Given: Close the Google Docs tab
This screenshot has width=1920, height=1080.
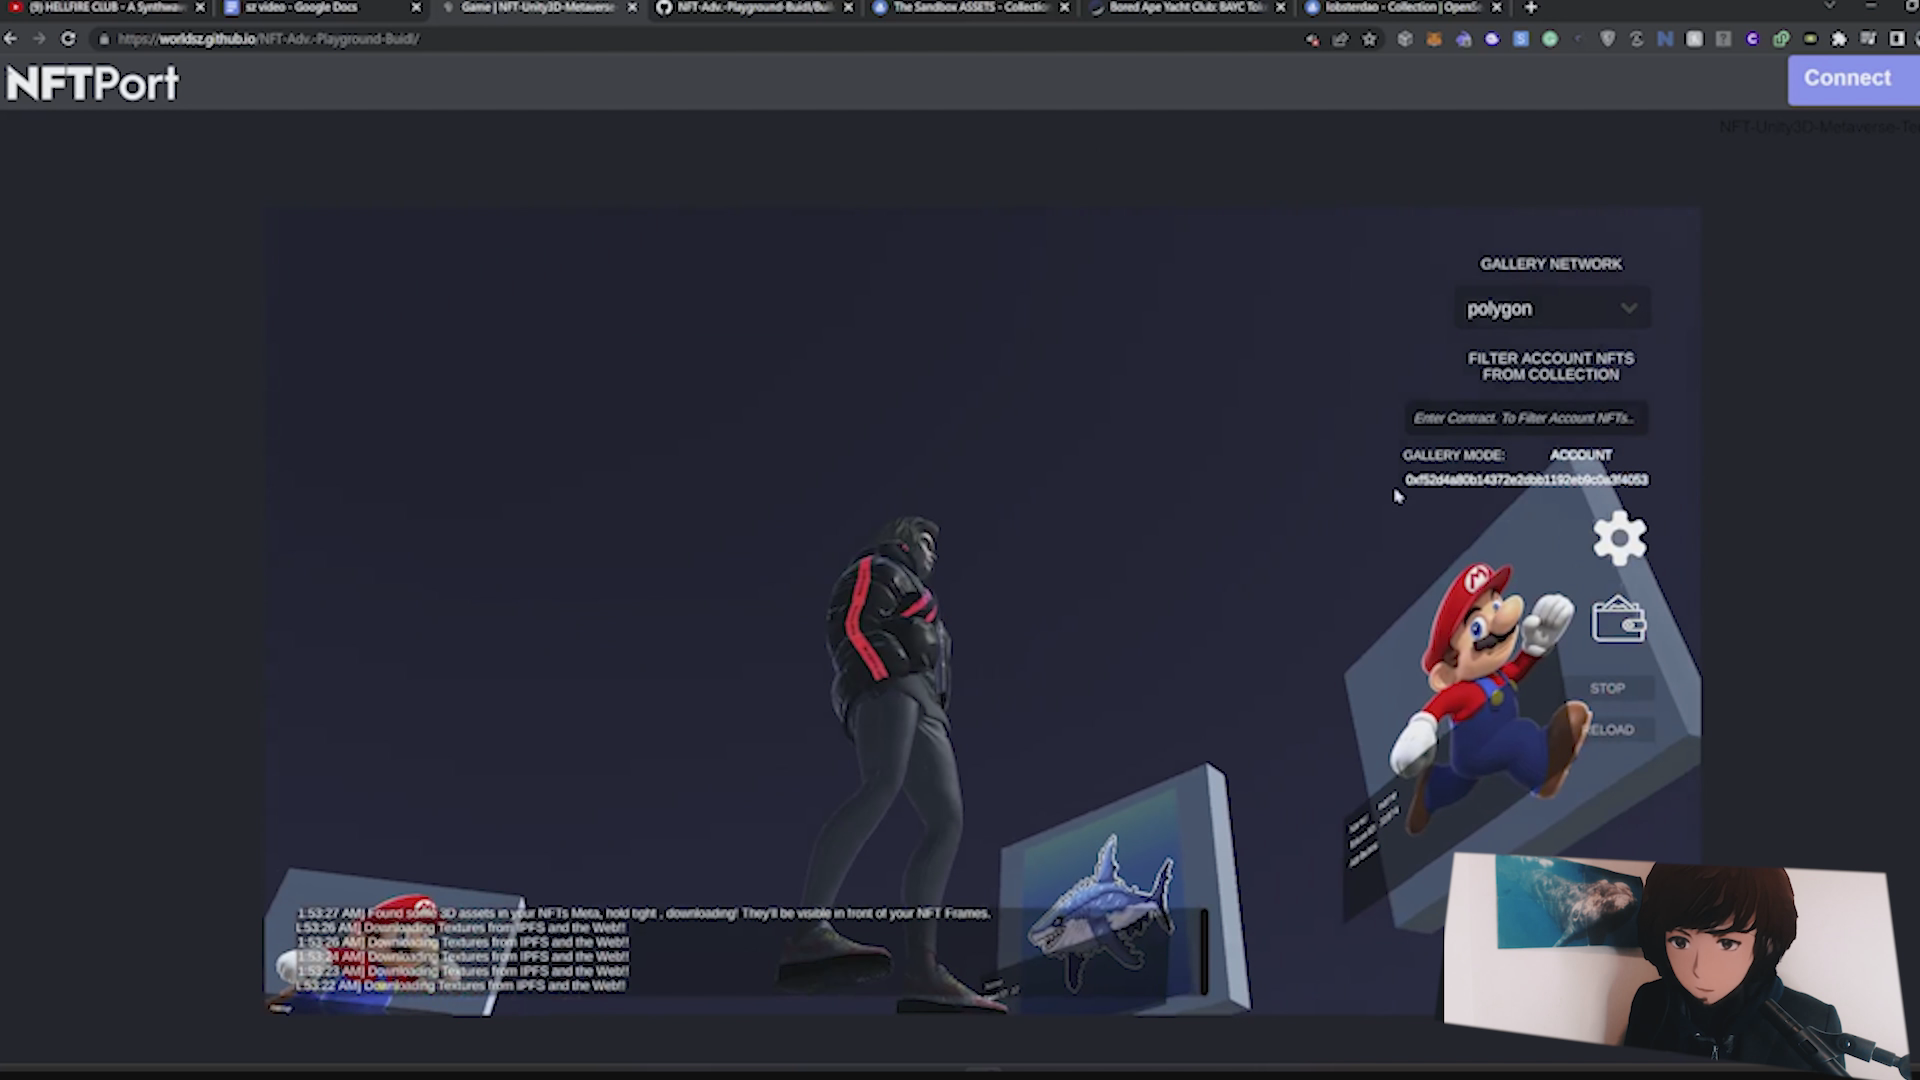Looking at the screenshot, I should 416,7.
